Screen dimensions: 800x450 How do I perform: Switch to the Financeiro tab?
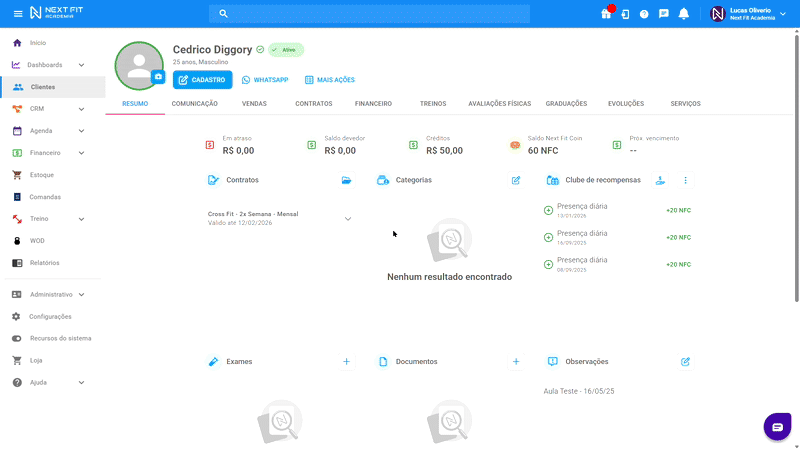373,104
